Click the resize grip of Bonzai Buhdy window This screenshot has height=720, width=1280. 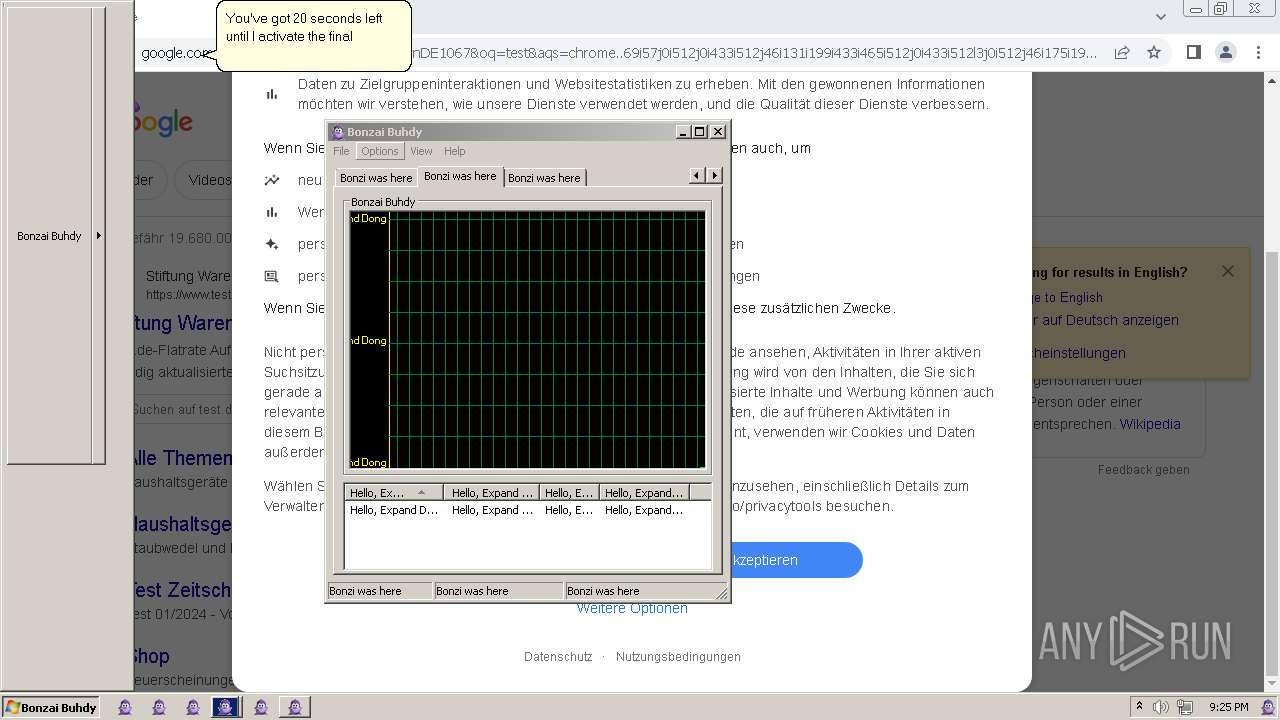(x=722, y=593)
